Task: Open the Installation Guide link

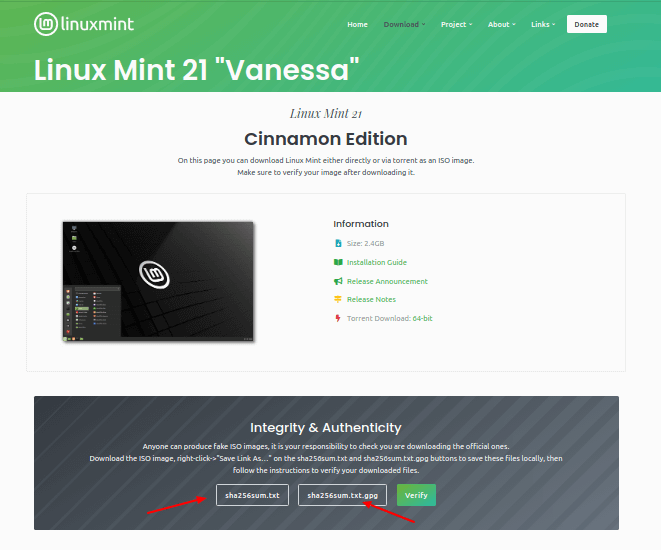Action: 376,262
